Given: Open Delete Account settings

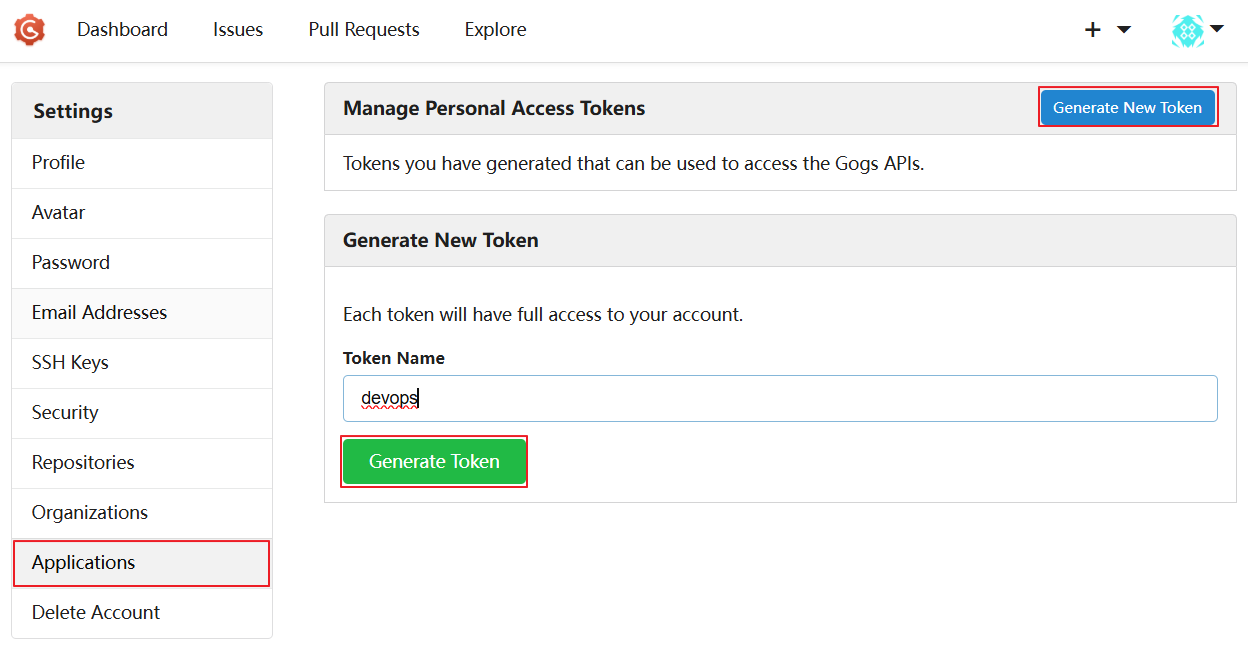Looking at the screenshot, I should coord(96,612).
